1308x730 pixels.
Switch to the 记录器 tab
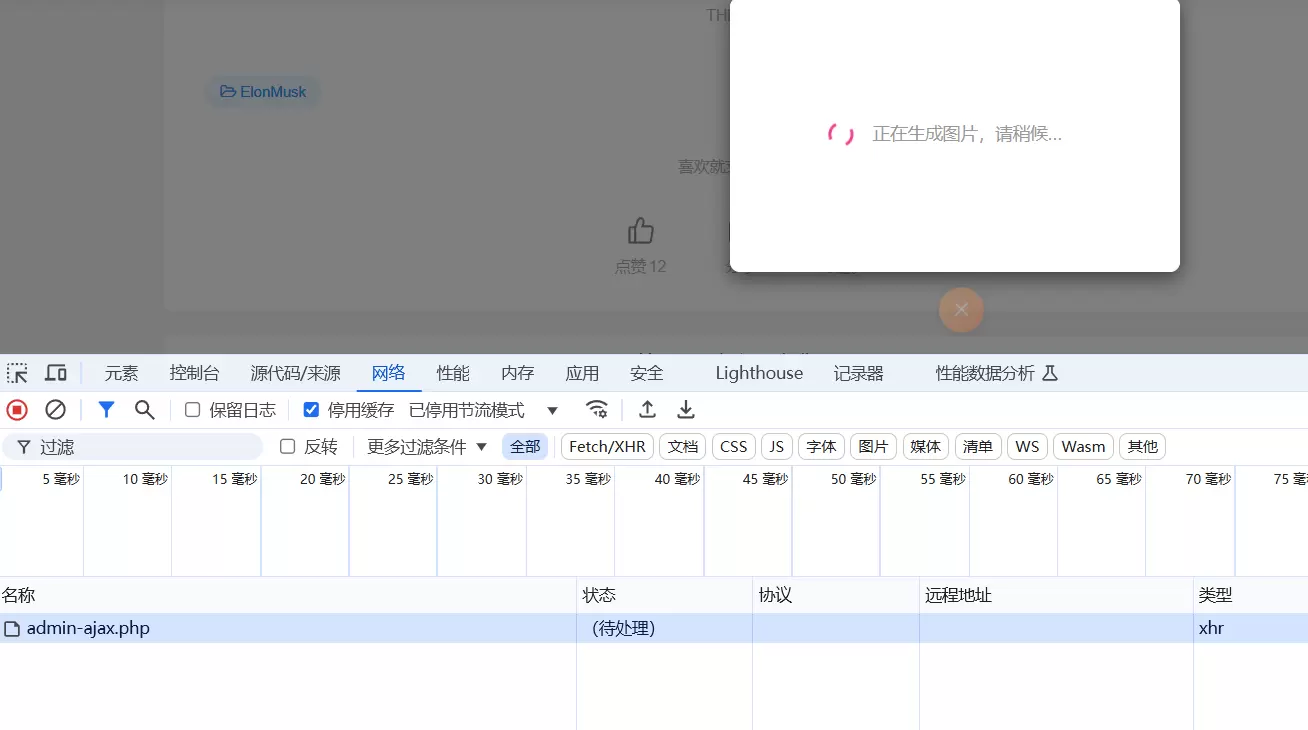[x=859, y=373]
